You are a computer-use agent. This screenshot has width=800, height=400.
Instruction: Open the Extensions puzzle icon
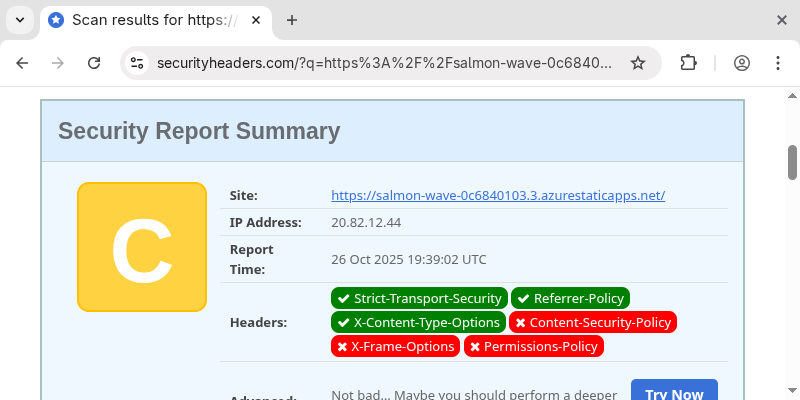688,63
